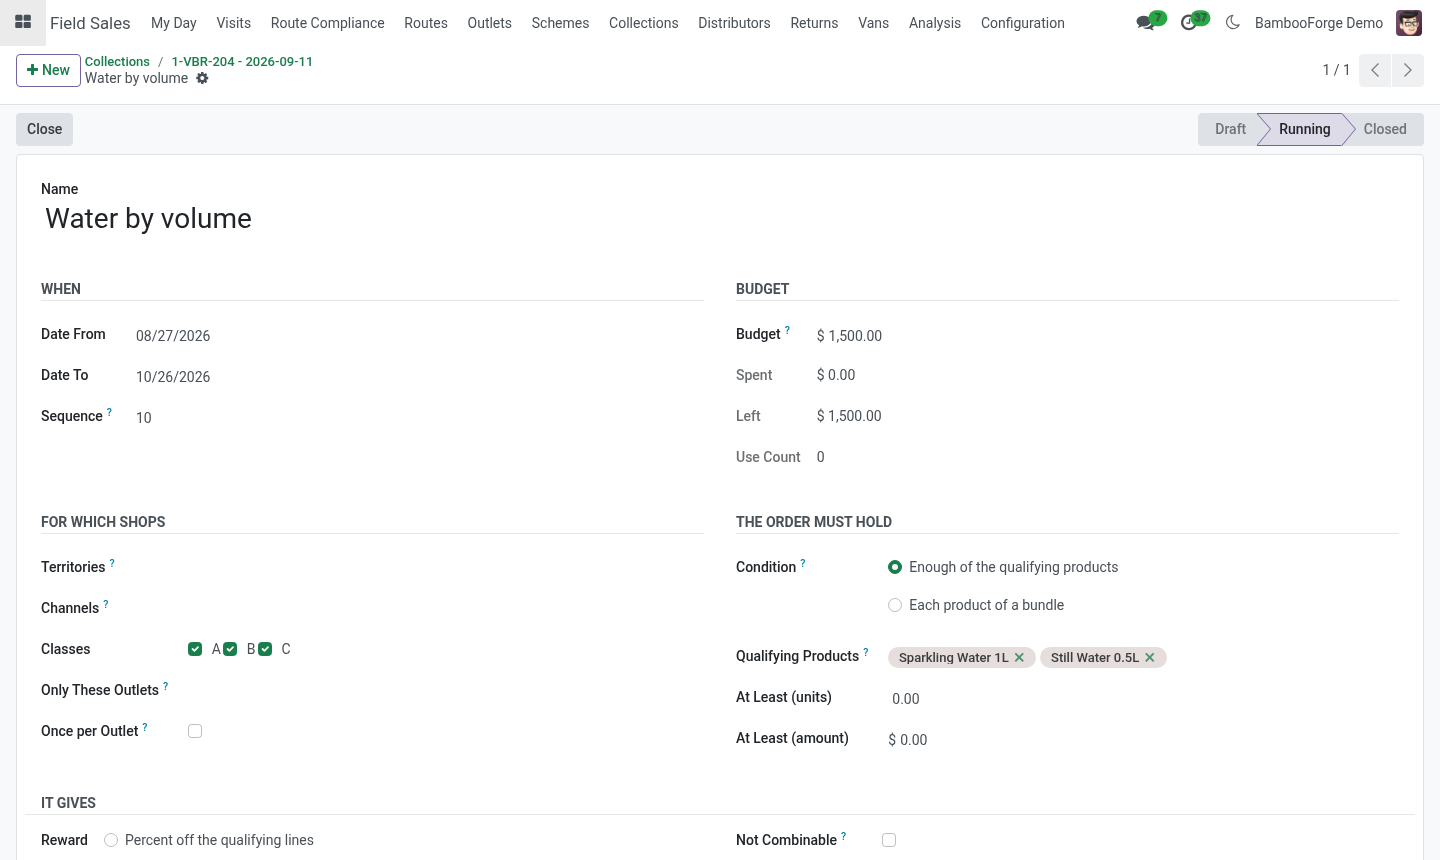1440x860 pixels.
Task: Uncheck class B checkbox
Action: (x=230, y=649)
